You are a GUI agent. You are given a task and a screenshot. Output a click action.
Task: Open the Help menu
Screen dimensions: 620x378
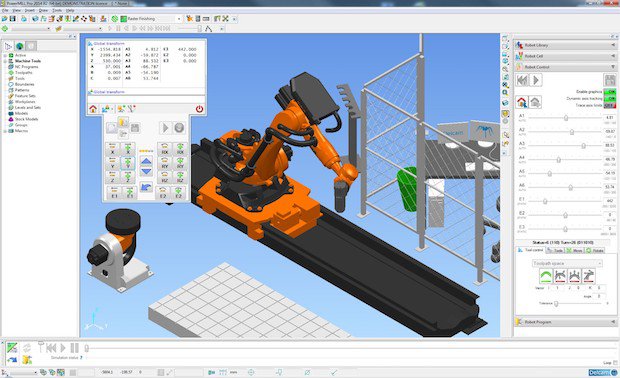point(70,10)
